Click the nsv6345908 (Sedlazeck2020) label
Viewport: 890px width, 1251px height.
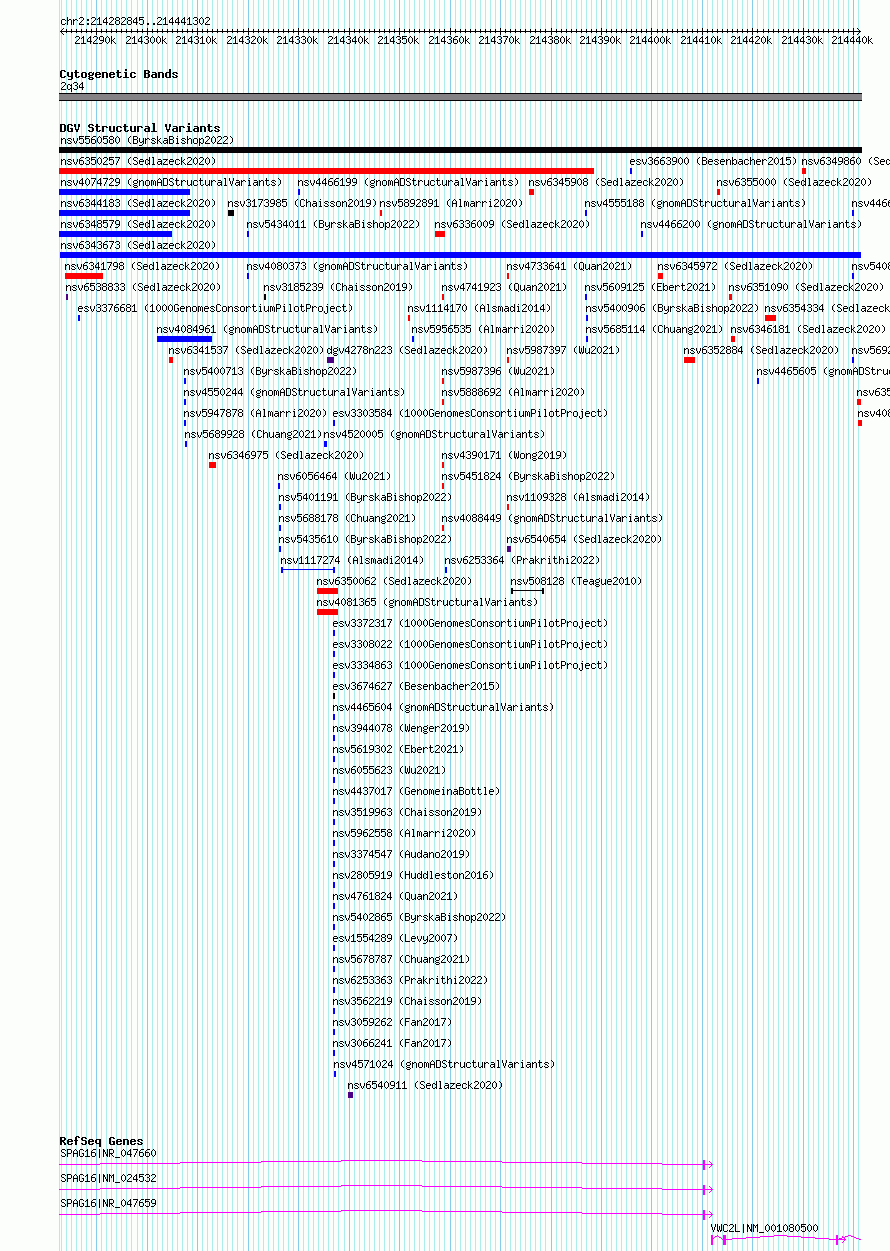(606, 182)
